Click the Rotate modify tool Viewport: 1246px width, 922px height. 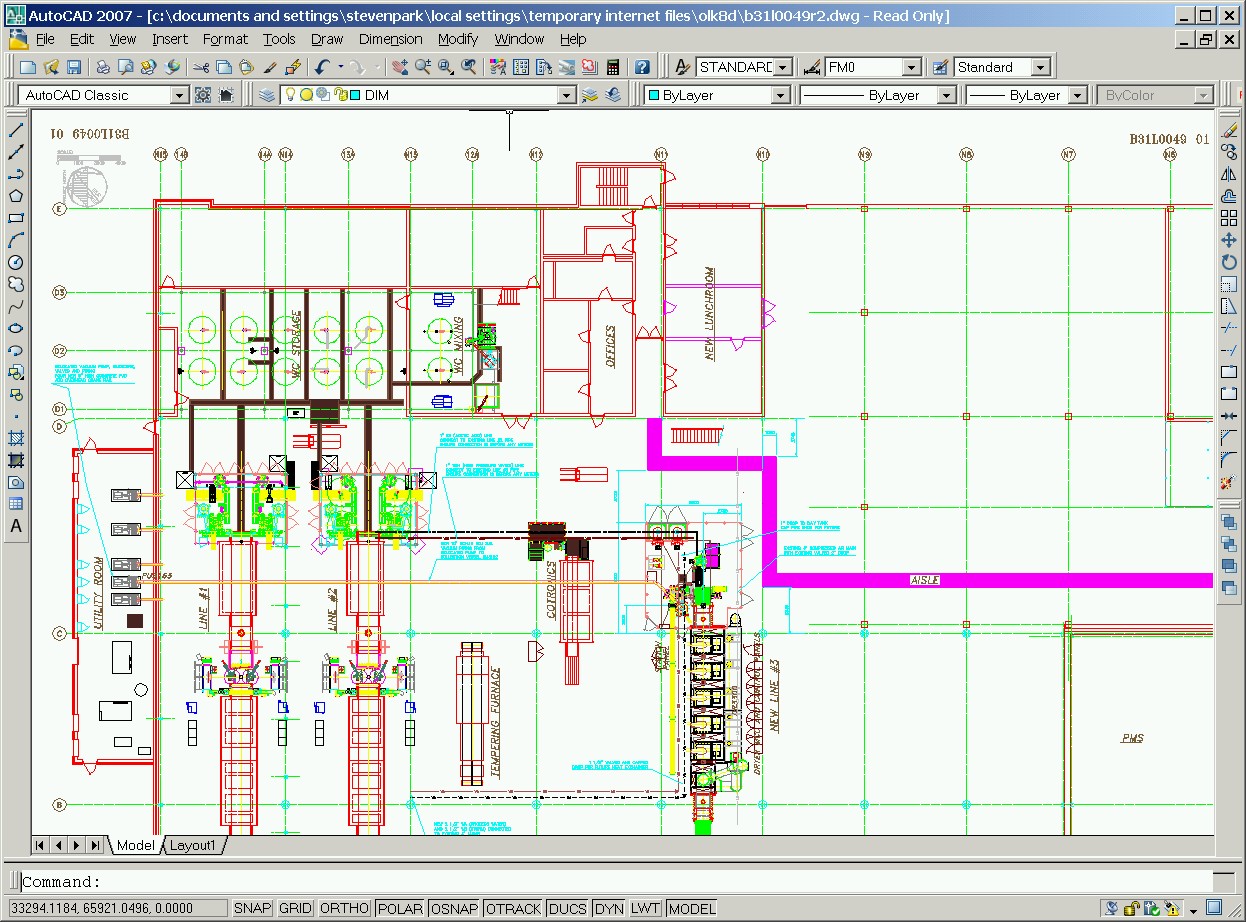coord(1229,262)
